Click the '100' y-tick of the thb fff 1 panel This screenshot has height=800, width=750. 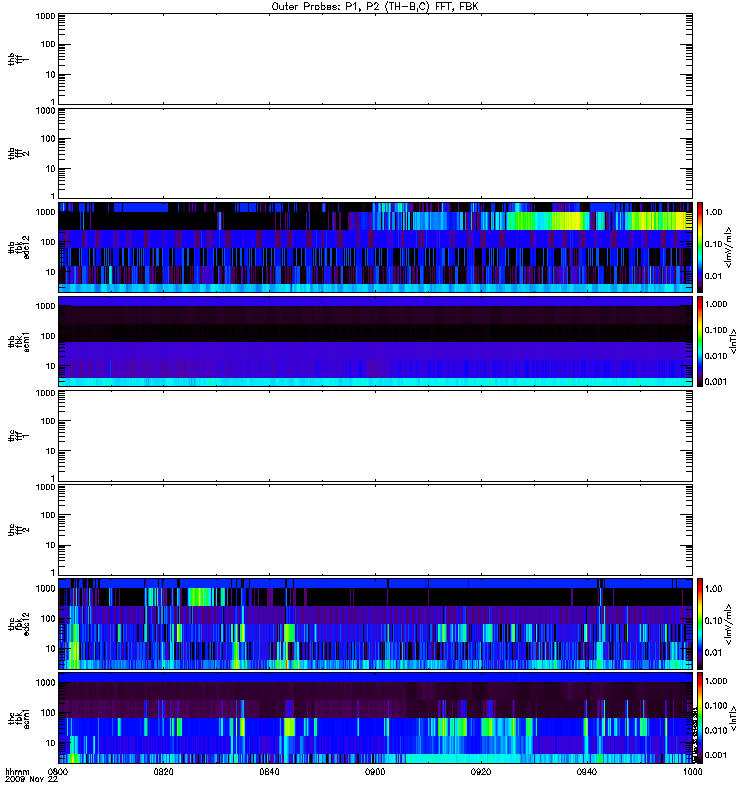click(x=48, y=44)
